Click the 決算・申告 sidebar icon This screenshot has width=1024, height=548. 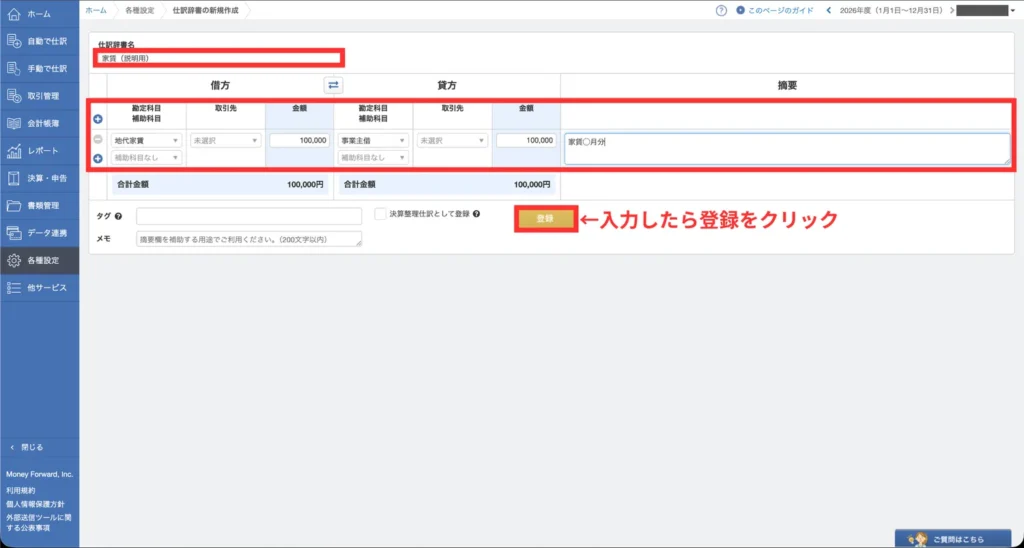pos(14,178)
